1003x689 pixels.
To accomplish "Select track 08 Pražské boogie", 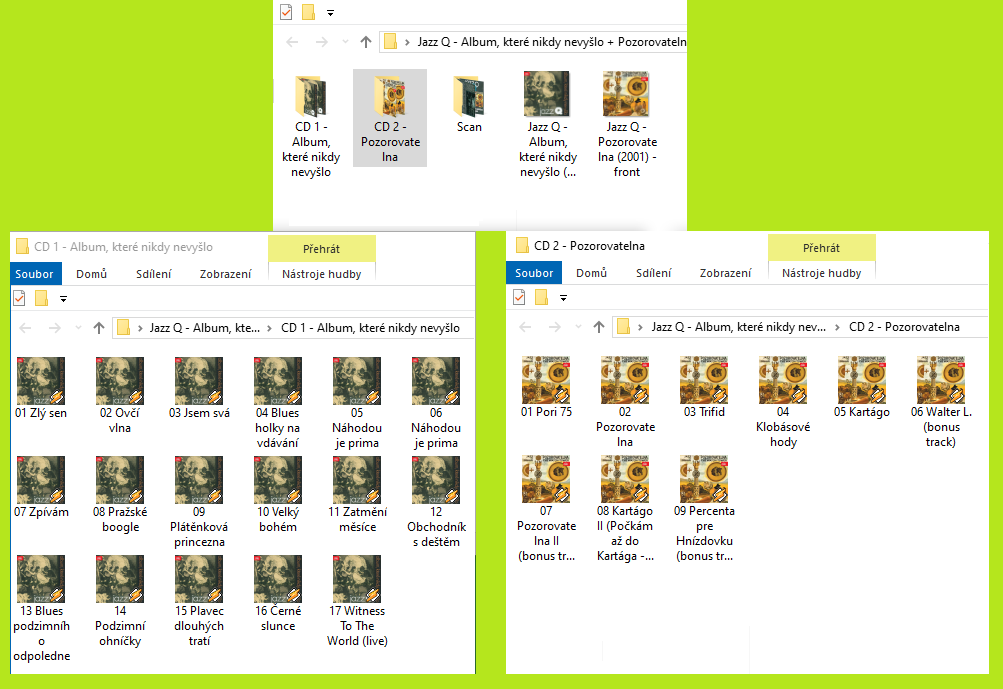I will tap(120, 495).
